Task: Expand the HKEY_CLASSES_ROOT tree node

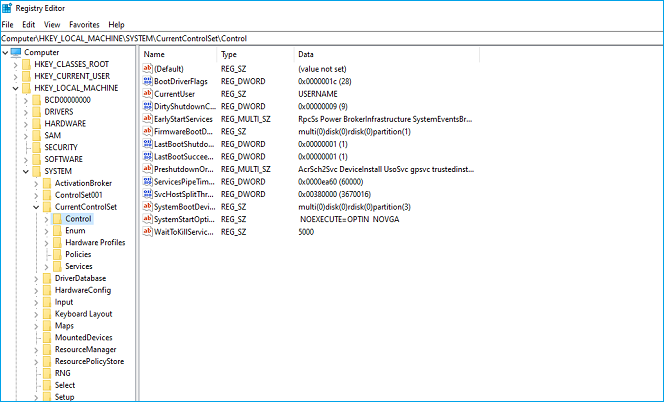Action: click(x=12, y=64)
